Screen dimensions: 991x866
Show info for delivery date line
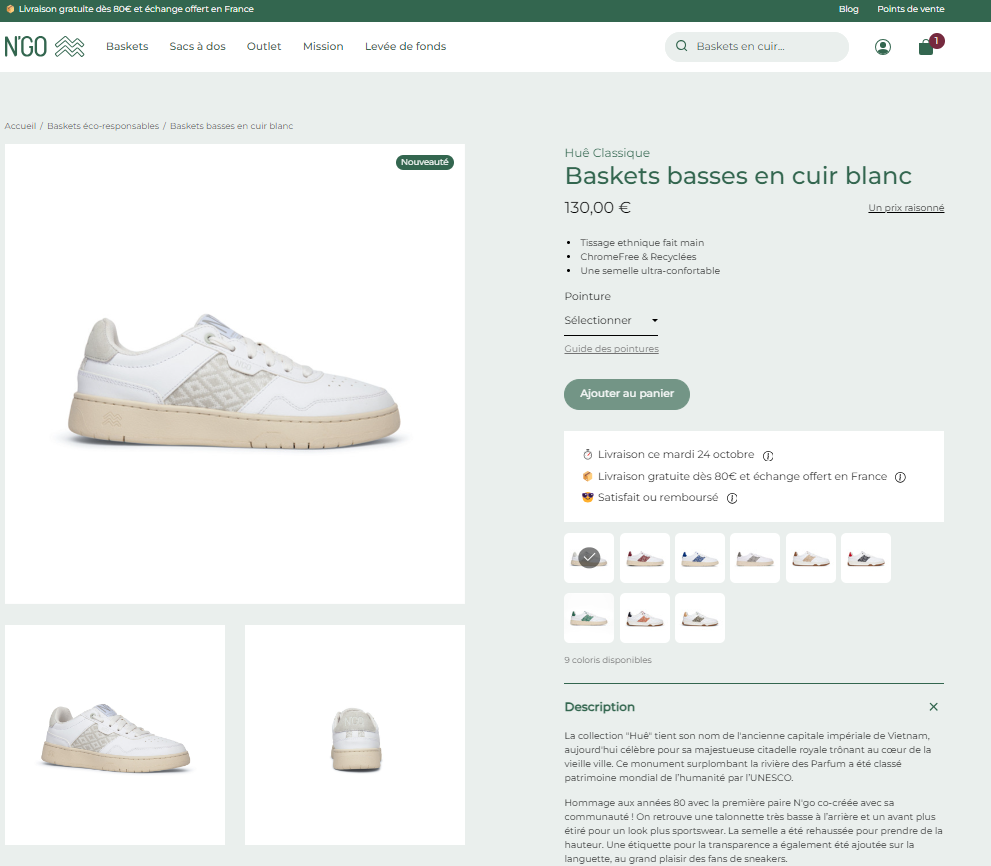pyautogui.click(x=768, y=455)
